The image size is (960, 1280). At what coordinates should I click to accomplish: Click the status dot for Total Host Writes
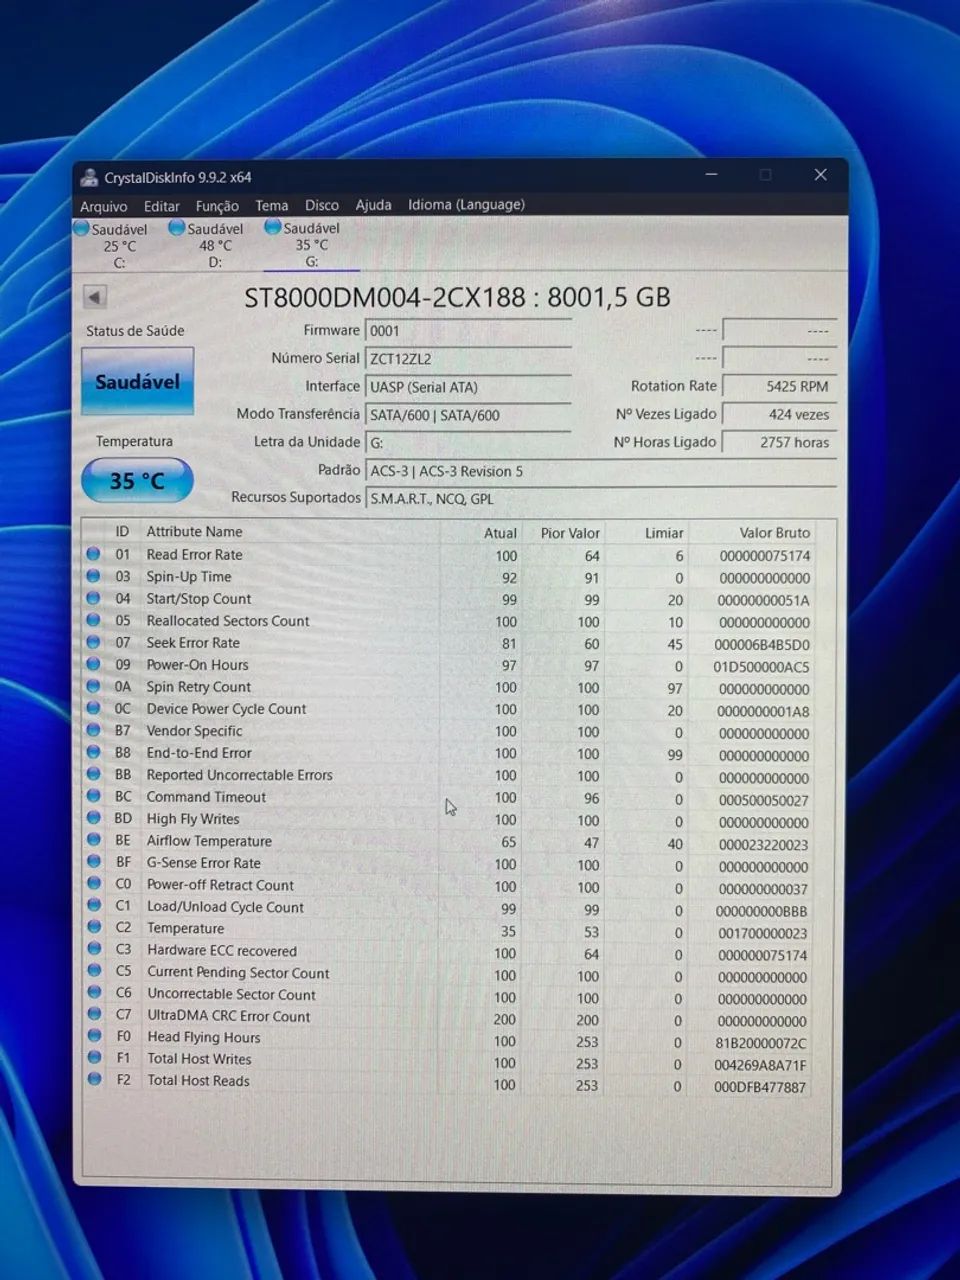tap(94, 1058)
